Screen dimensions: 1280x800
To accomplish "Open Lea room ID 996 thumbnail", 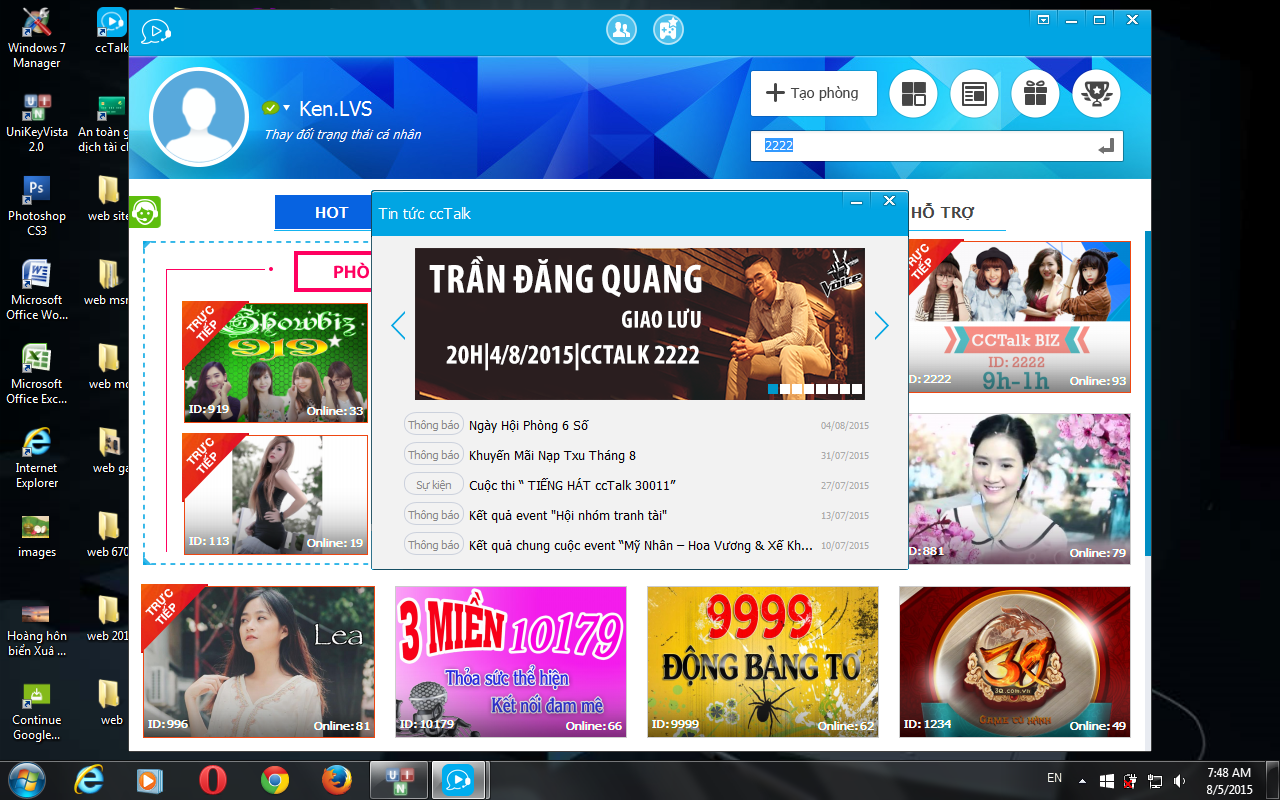I will pos(258,662).
